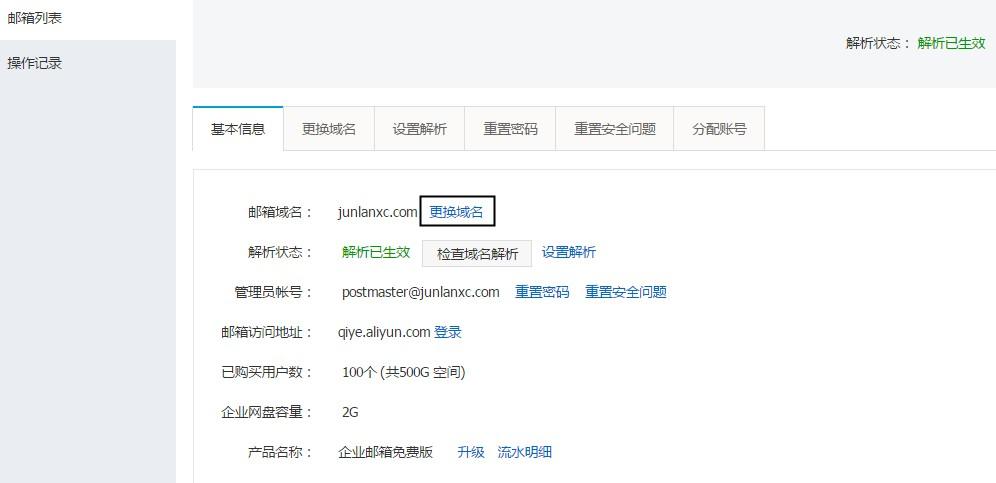Click the junlanxc.com domain text

(377, 212)
